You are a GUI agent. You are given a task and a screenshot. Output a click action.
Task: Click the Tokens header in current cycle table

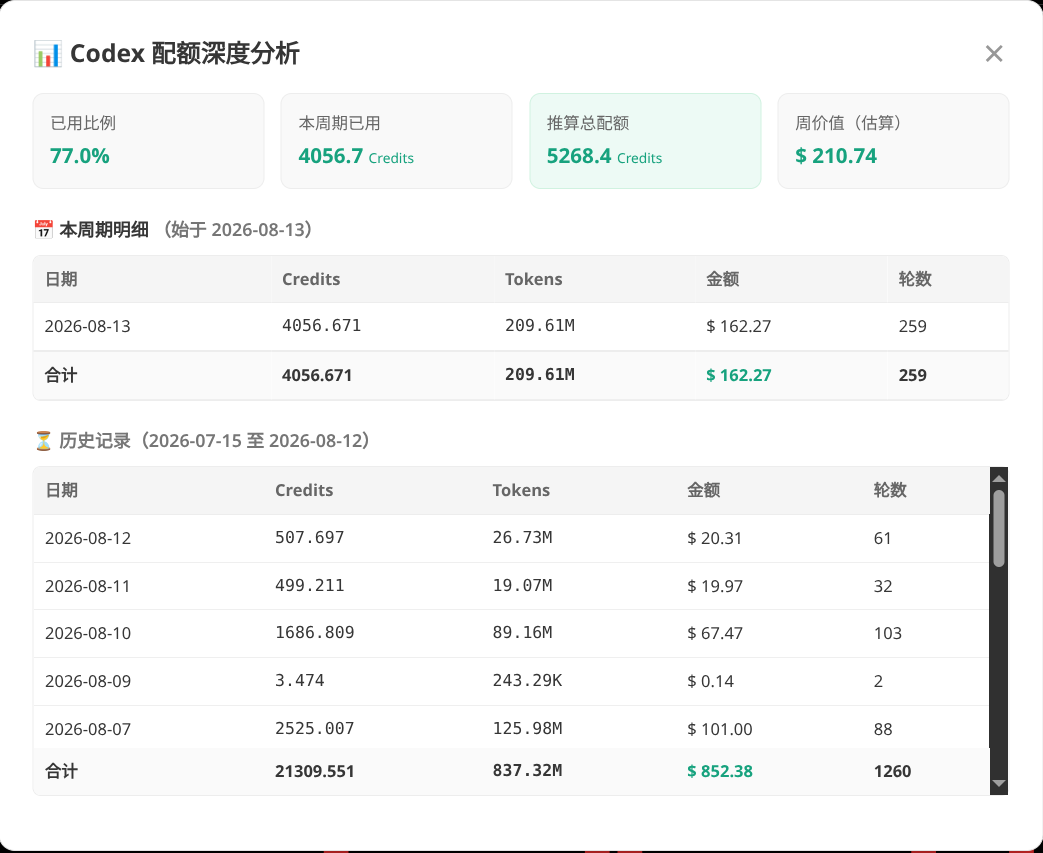coord(533,279)
